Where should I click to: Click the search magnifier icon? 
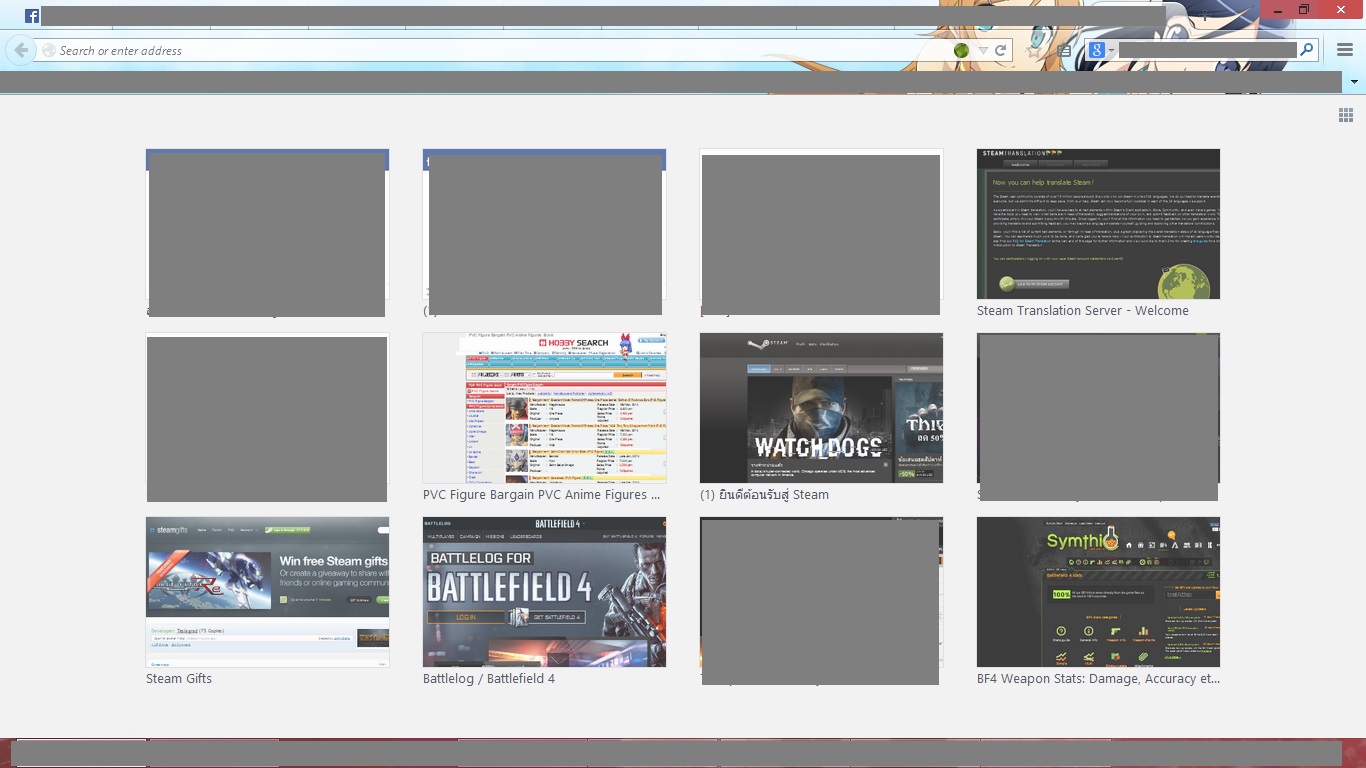pyautogui.click(x=1307, y=49)
